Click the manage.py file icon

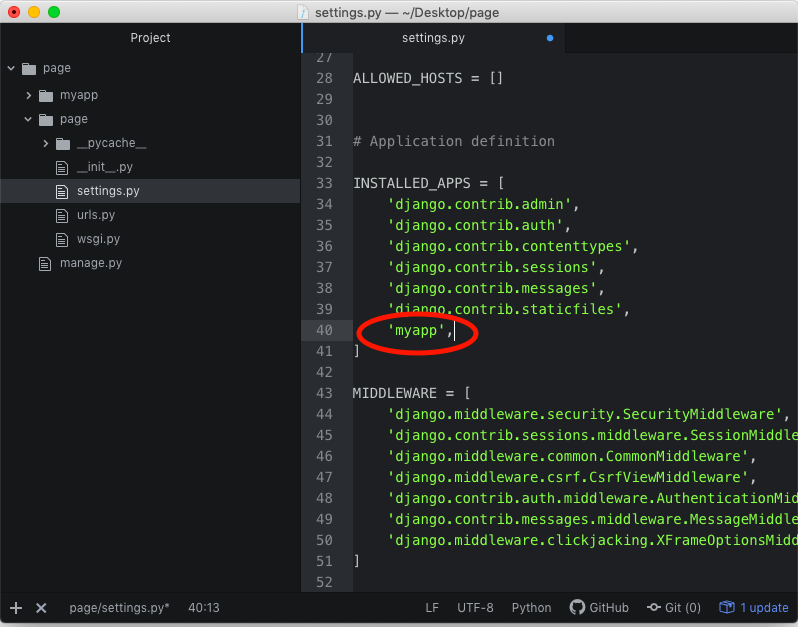(45, 264)
